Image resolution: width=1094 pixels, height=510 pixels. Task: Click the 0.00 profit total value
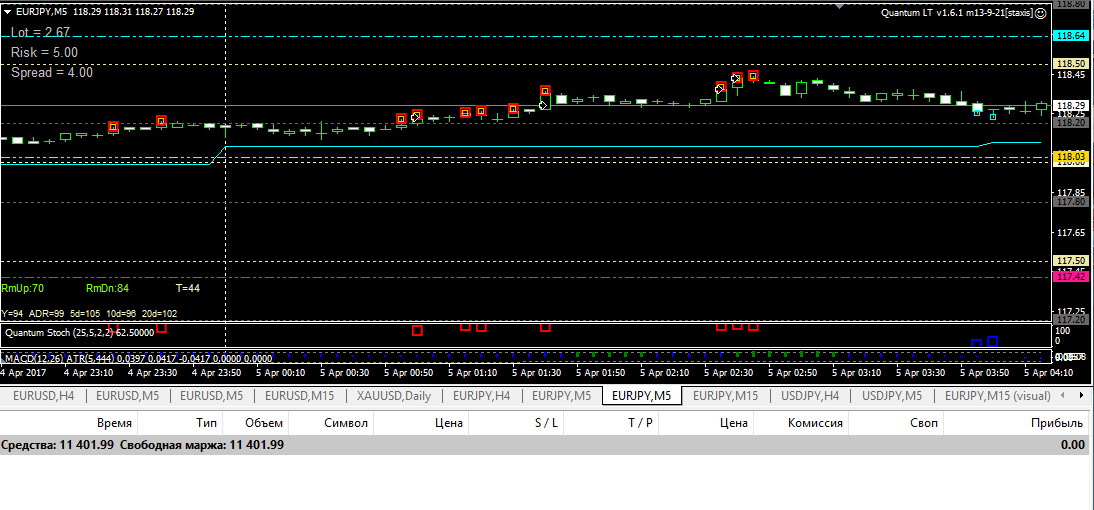1072,444
